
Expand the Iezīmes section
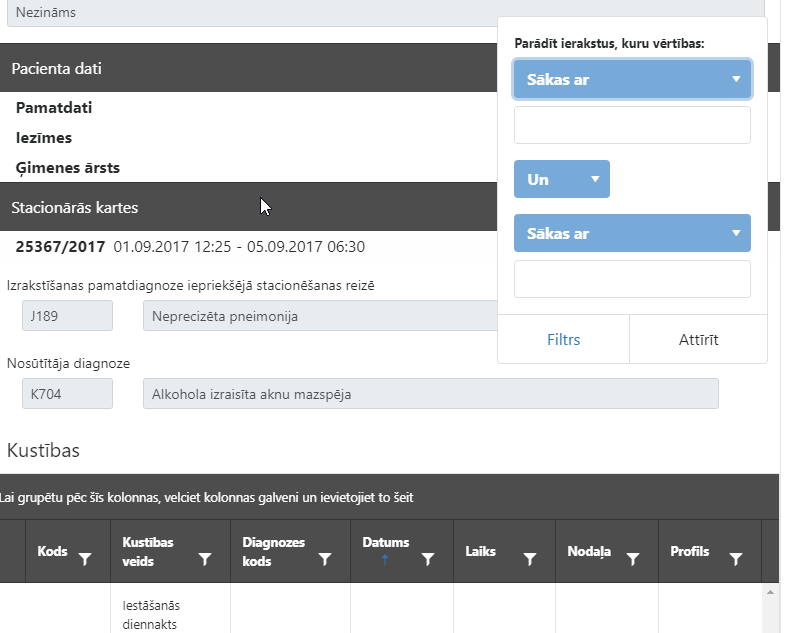click(44, 137)
